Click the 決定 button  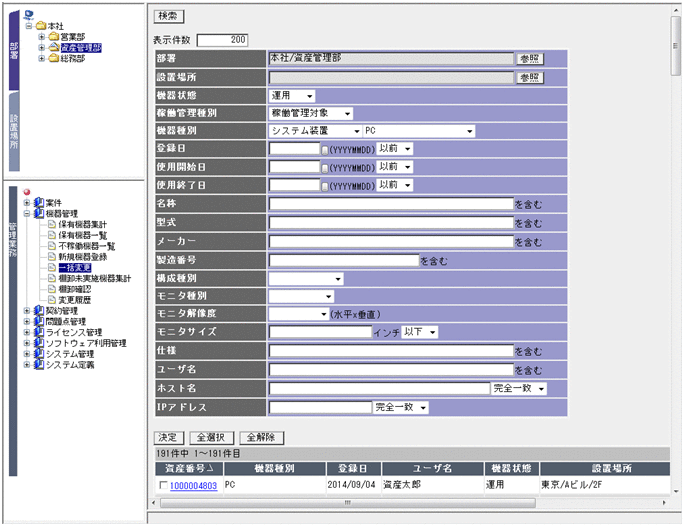(x=169, y=438)
